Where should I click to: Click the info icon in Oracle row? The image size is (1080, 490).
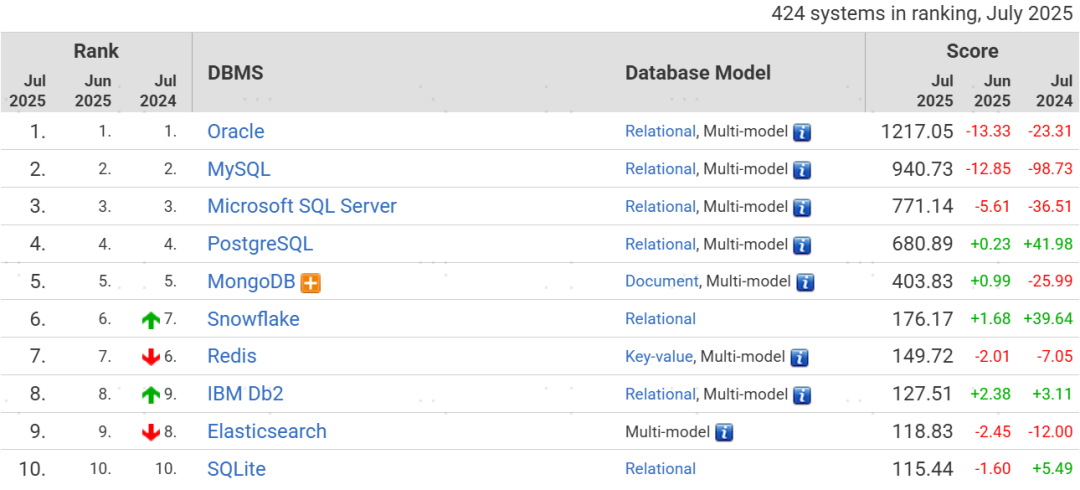point(802,132)
